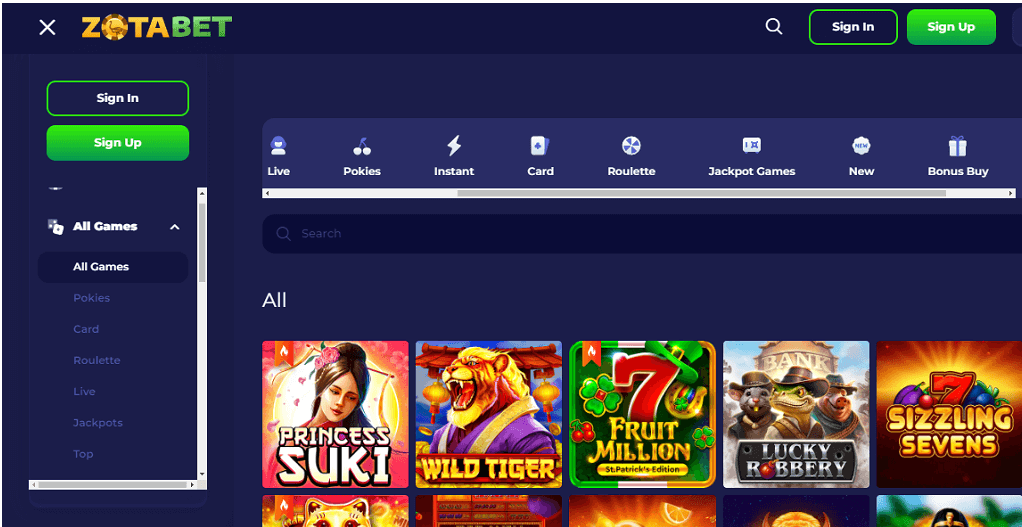
Task: Click the magnifier icon in the search field
Action: (284, 234)
